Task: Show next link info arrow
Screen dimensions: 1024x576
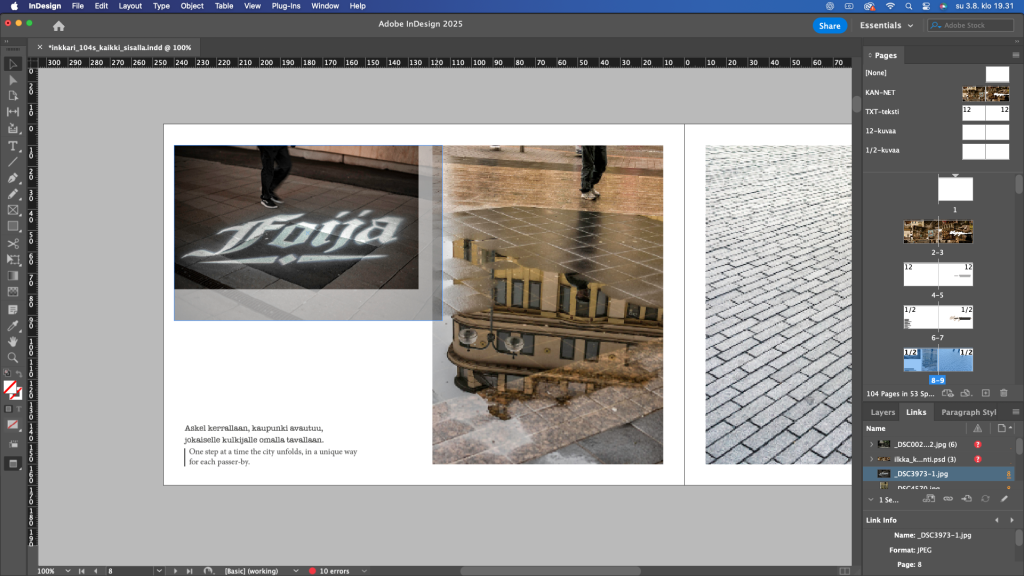Action: coord(1012,520)
